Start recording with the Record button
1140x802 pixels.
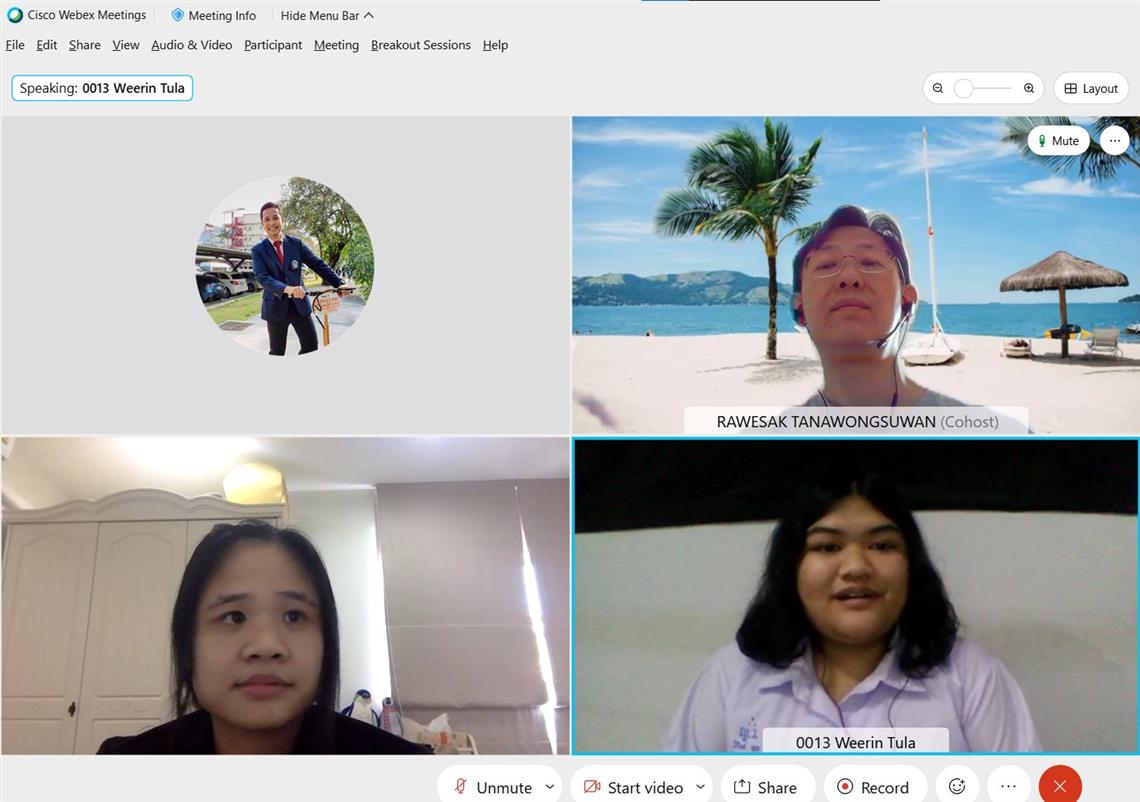[873, 787]
